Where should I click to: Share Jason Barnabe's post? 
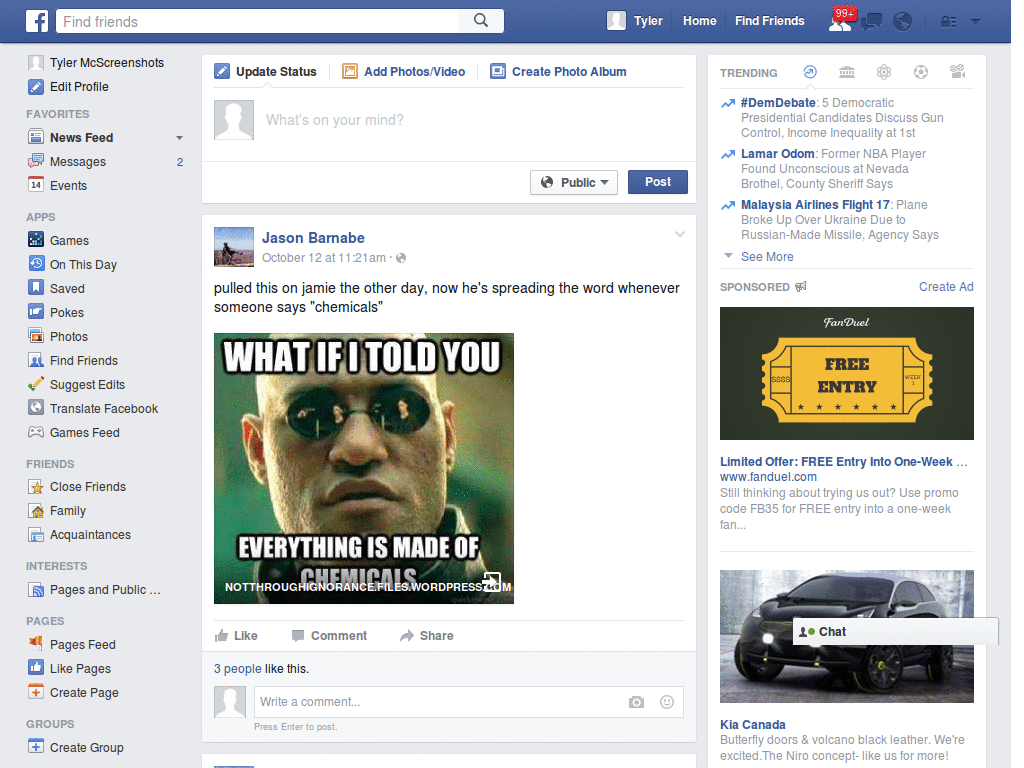(426, 635)
